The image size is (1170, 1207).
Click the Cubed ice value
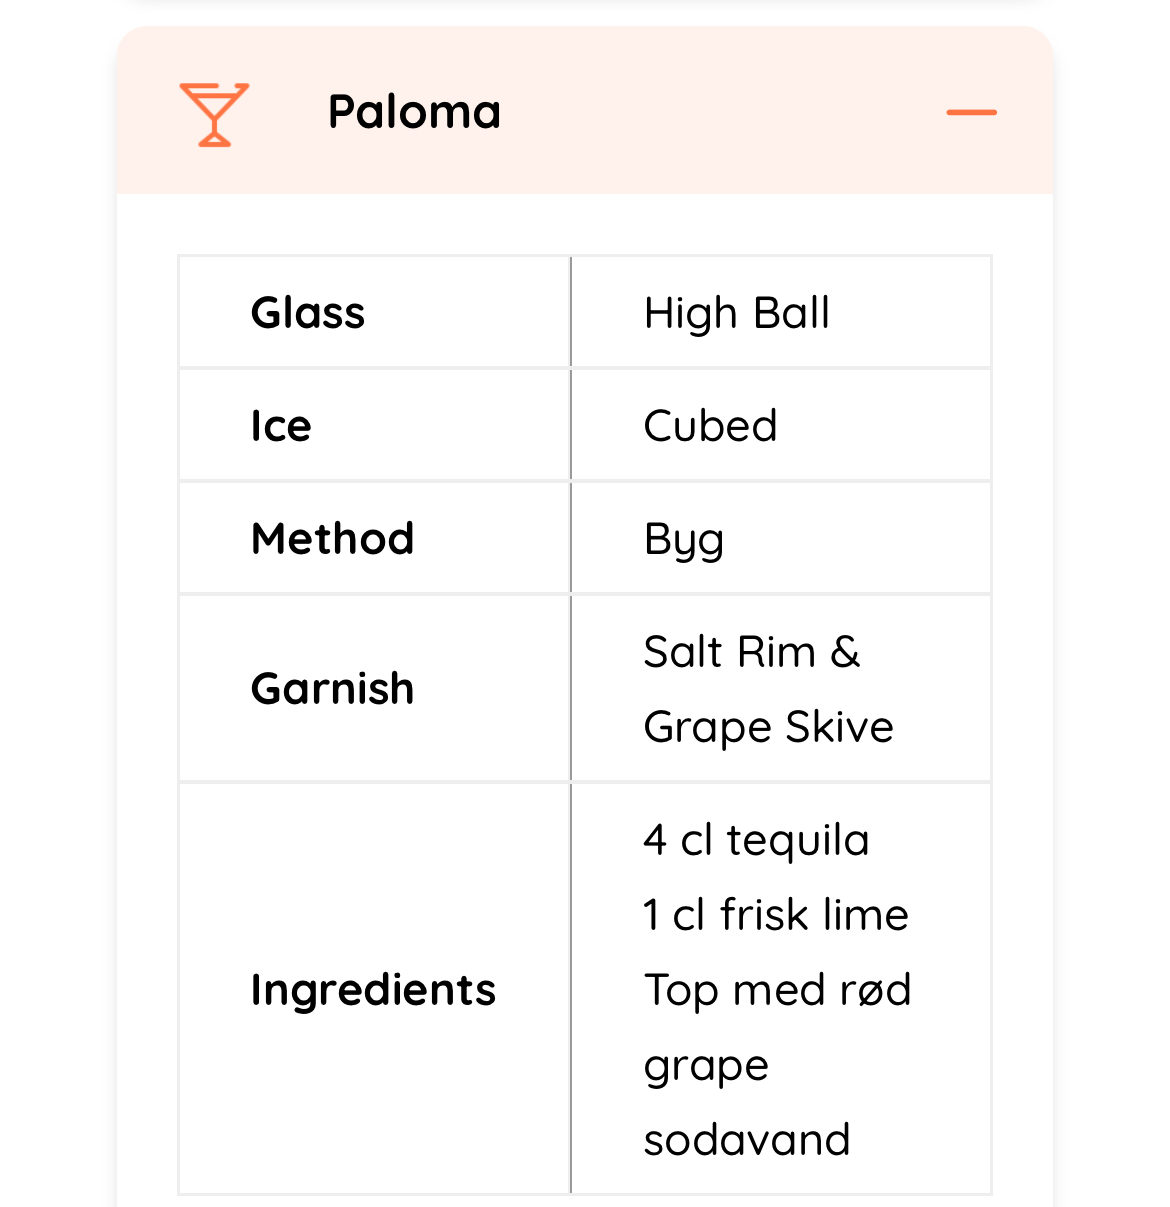coord(710,426)
